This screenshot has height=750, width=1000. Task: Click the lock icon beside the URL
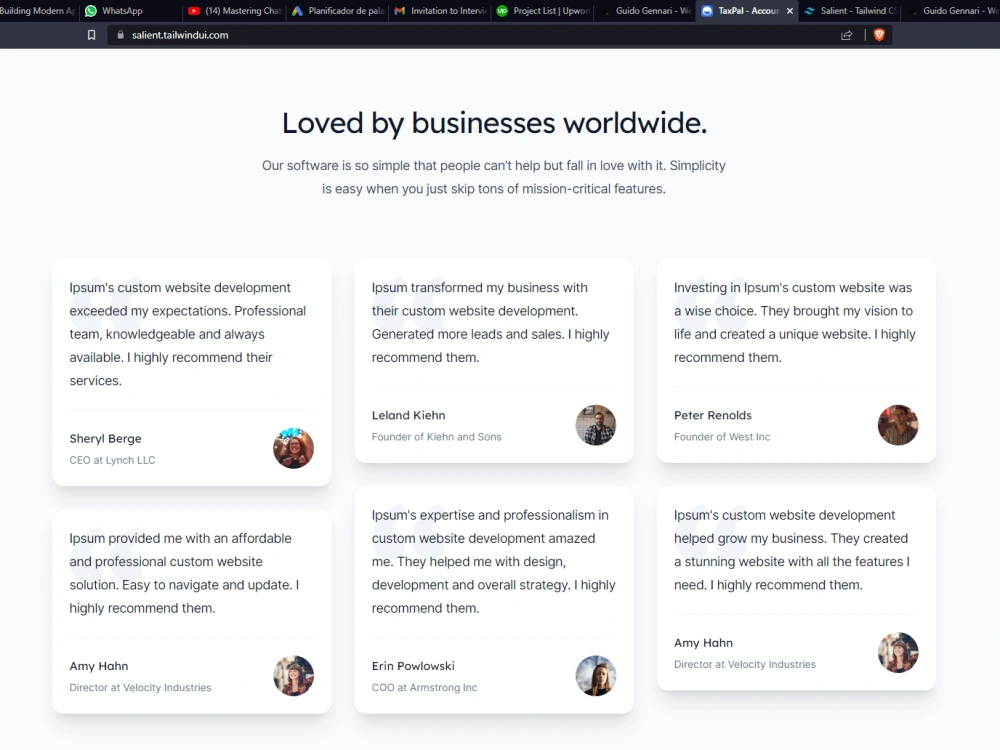[x=121, y=35]
